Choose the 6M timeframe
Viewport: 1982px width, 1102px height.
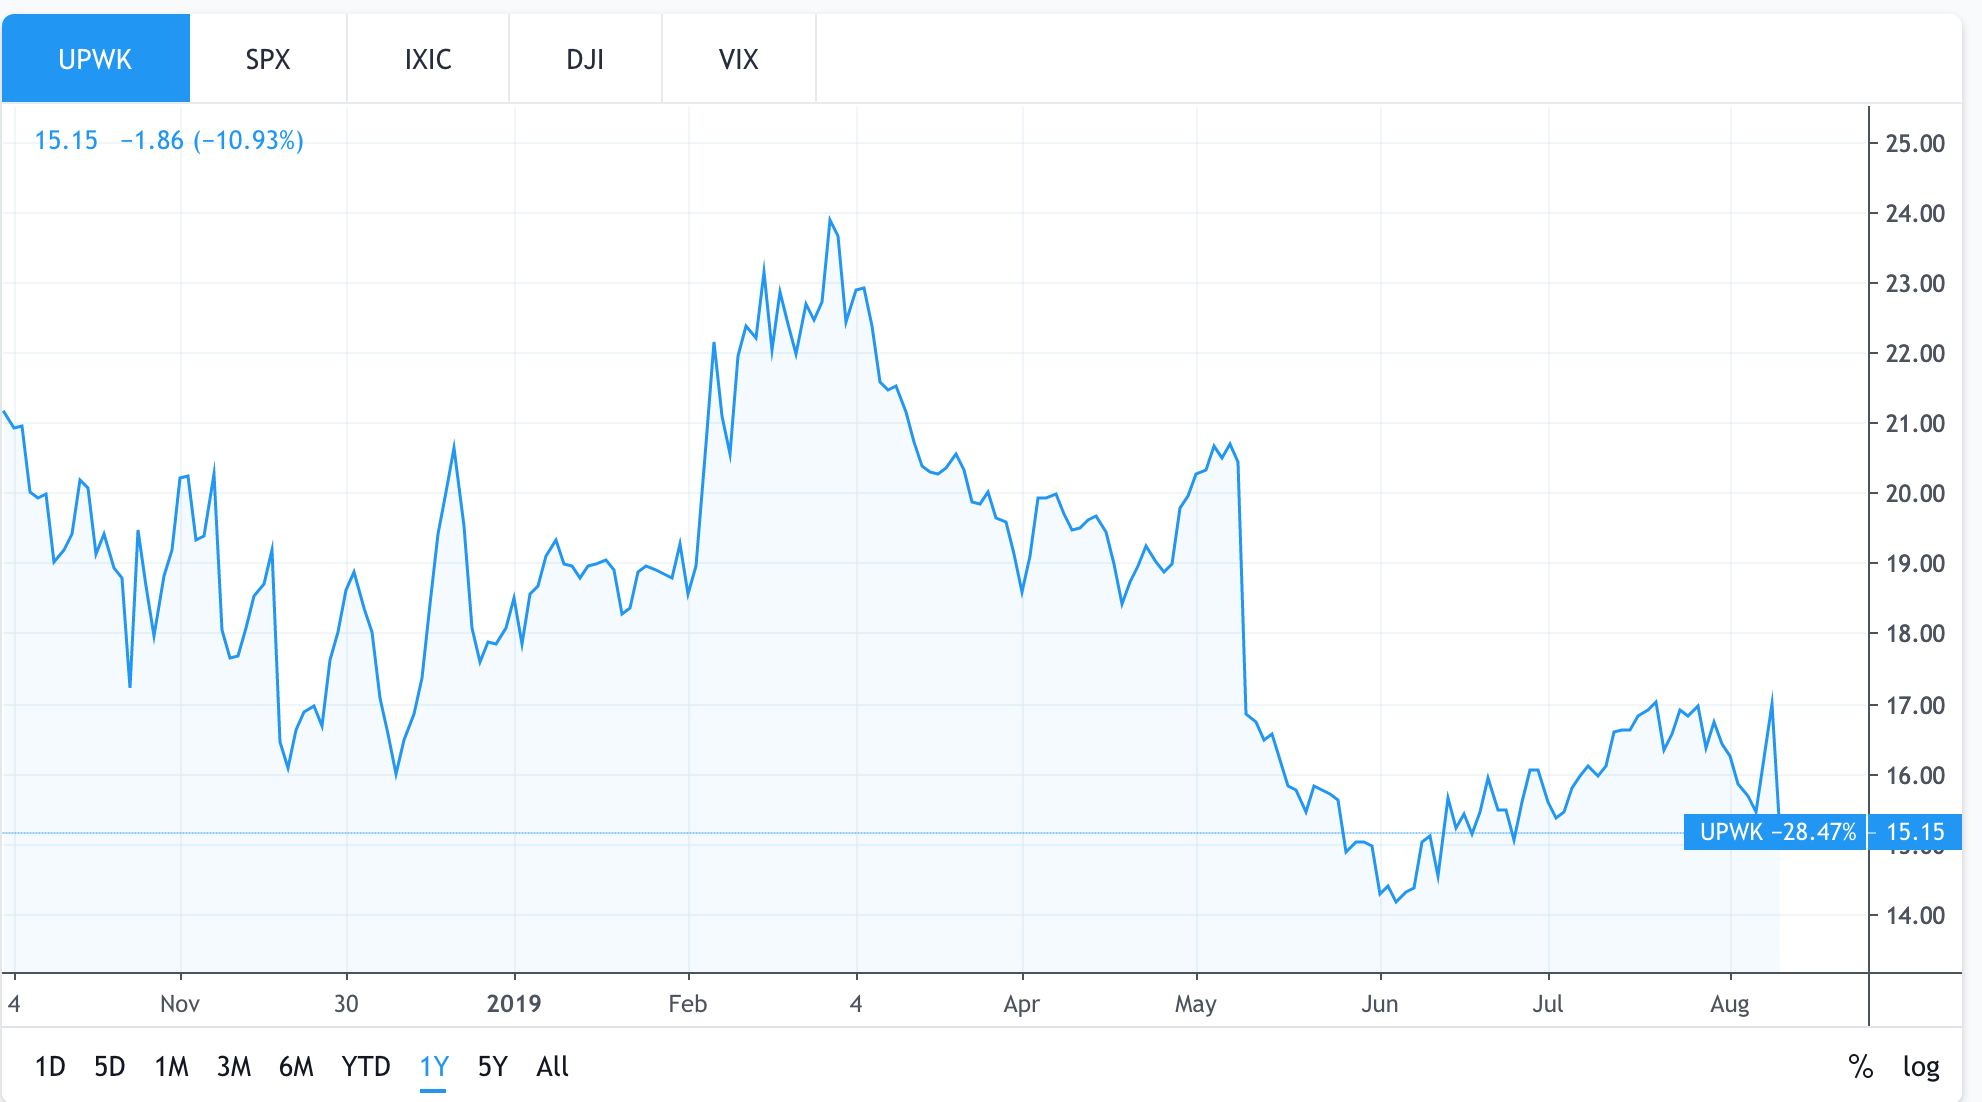pyautogui.click(x=297, y=1066)
